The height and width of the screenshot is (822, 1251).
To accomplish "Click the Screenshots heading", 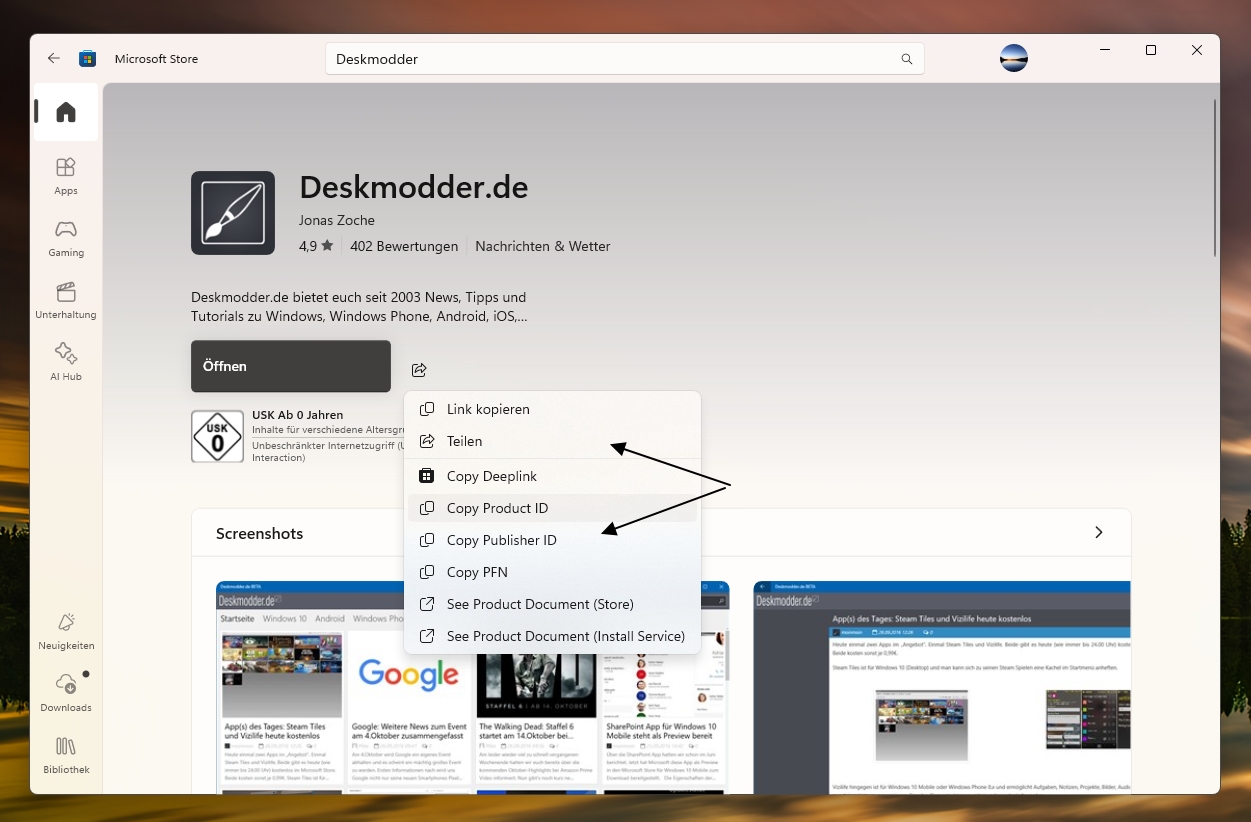I will click(x=260, y=534).
